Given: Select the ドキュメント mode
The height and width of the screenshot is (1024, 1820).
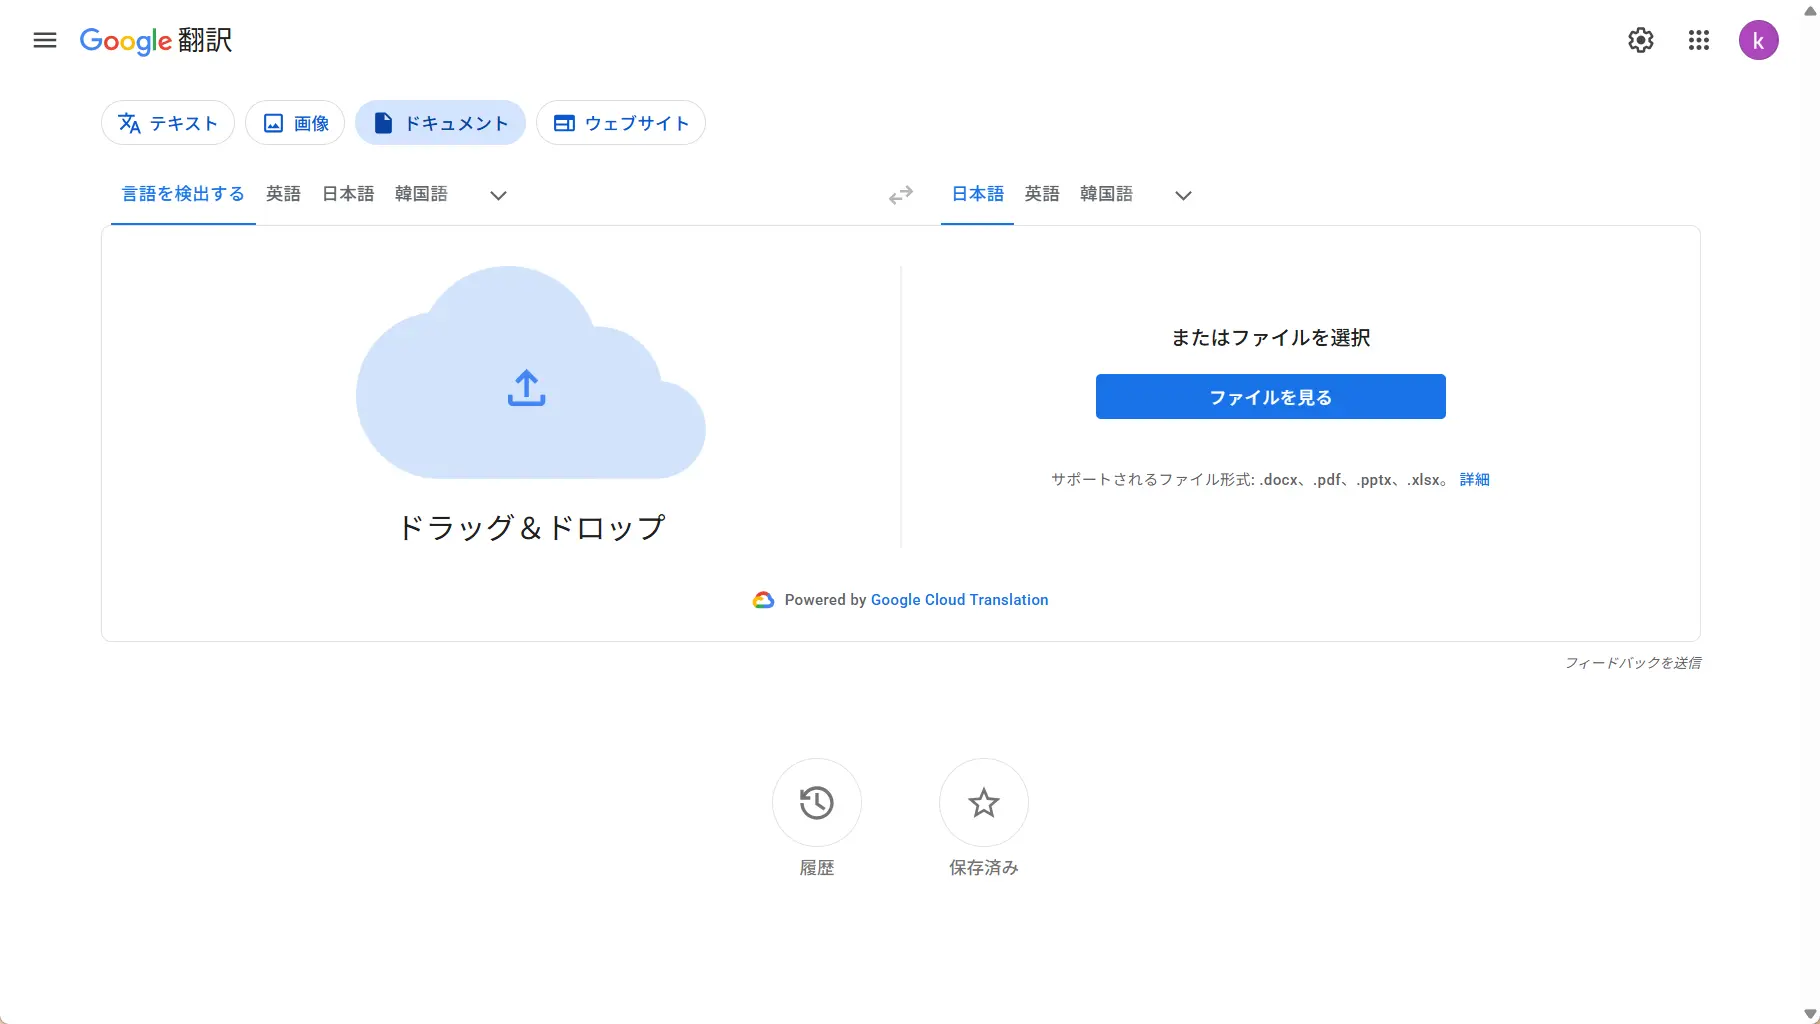Looking at the screenshot, I should click(441, 123).
